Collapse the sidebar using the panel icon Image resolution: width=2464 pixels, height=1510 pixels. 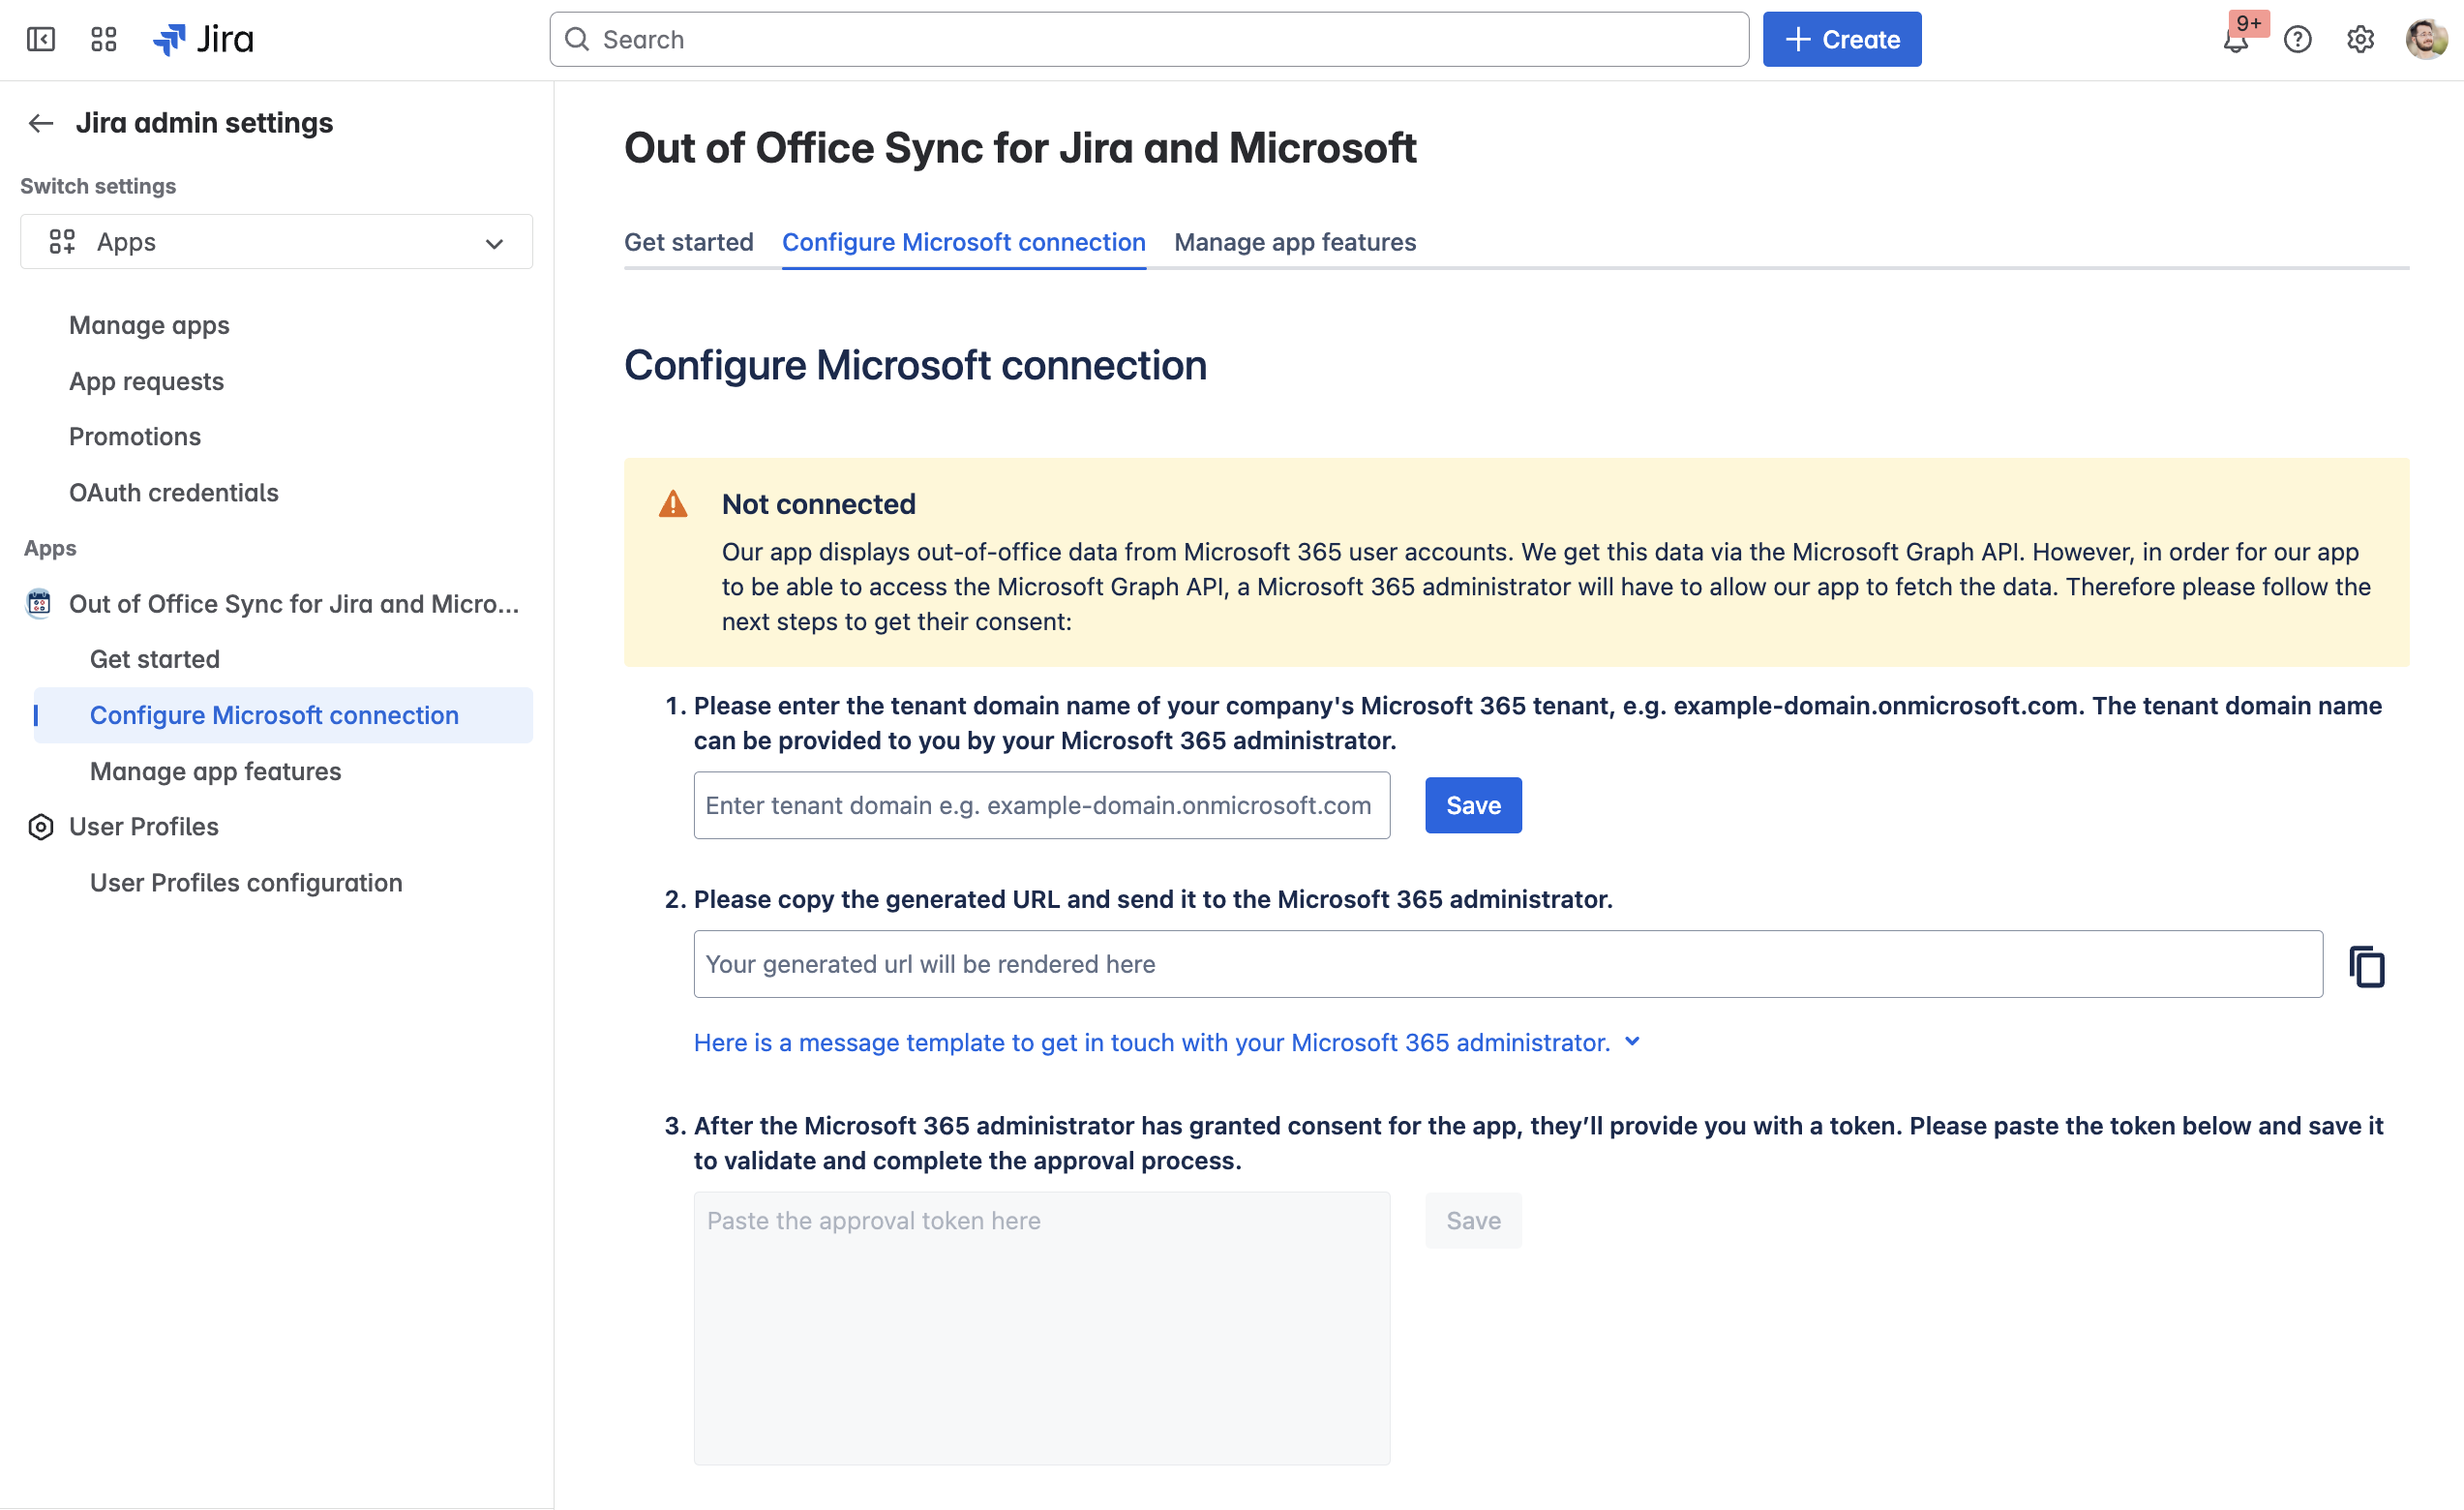pos(41,39)
